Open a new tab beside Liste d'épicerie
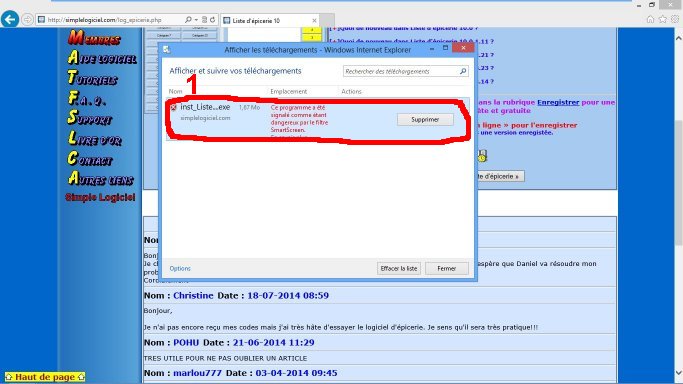Image resolution: width=683 pixels, height=384 pixels. click(328, 20)
